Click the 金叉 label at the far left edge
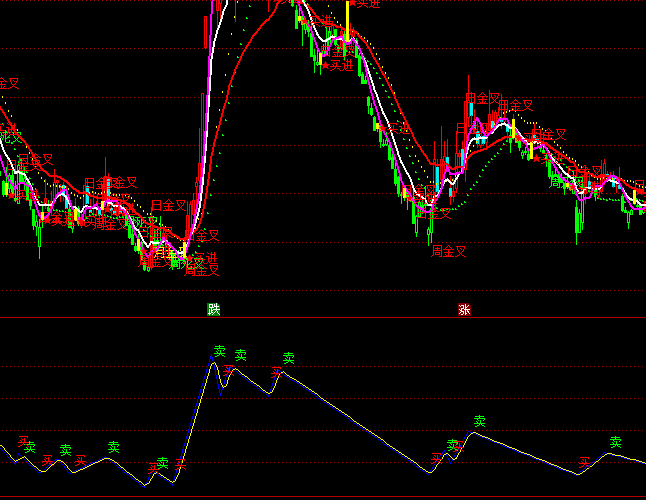This screenshot has width=646, height=500. (x=8, y=84)
